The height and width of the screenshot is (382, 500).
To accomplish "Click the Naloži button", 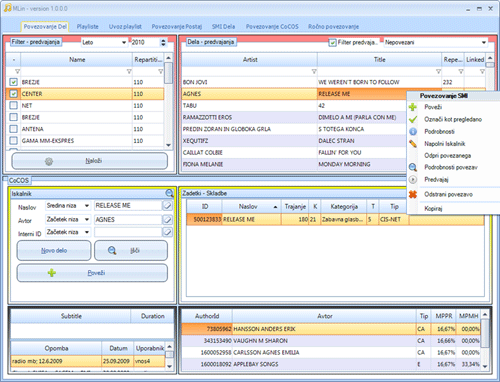I will 90,161.
